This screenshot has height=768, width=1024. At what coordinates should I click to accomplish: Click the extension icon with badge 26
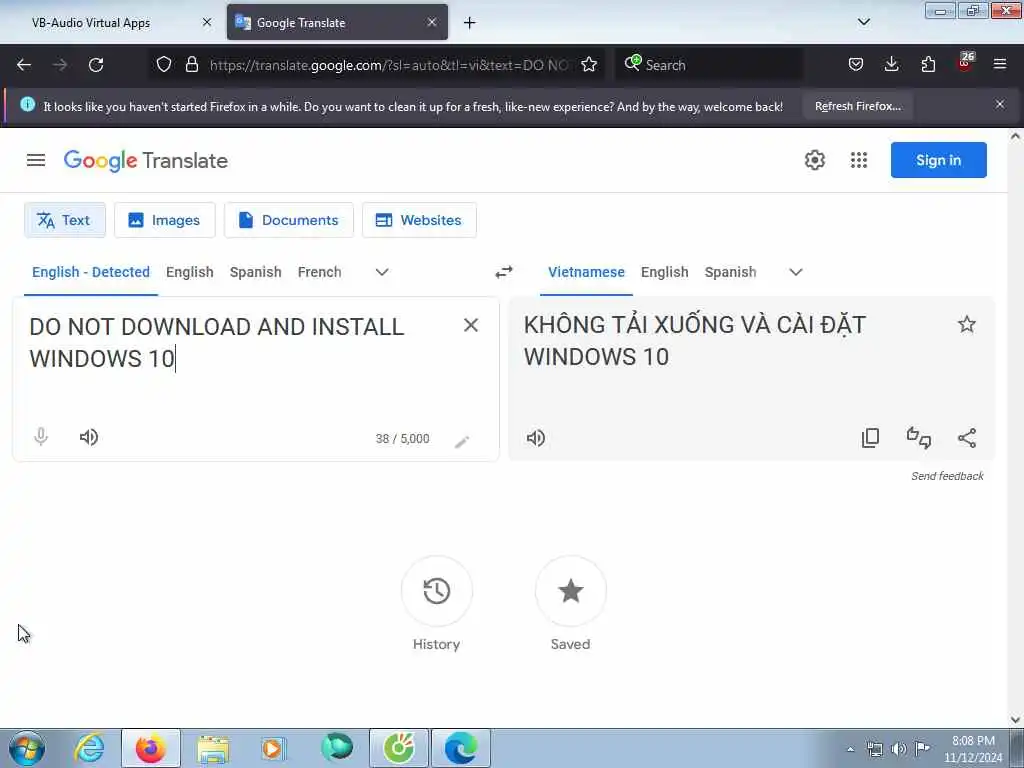(x=965, y=63)
